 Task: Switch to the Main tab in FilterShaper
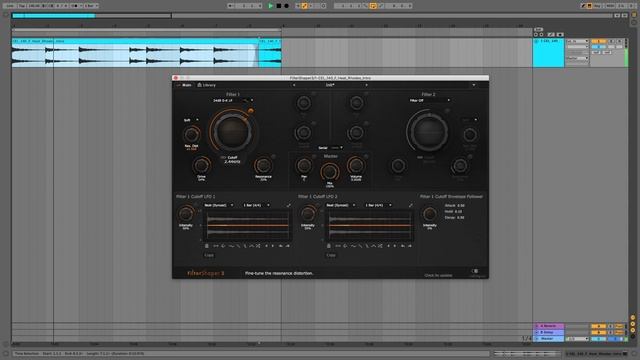coord(184,85)
